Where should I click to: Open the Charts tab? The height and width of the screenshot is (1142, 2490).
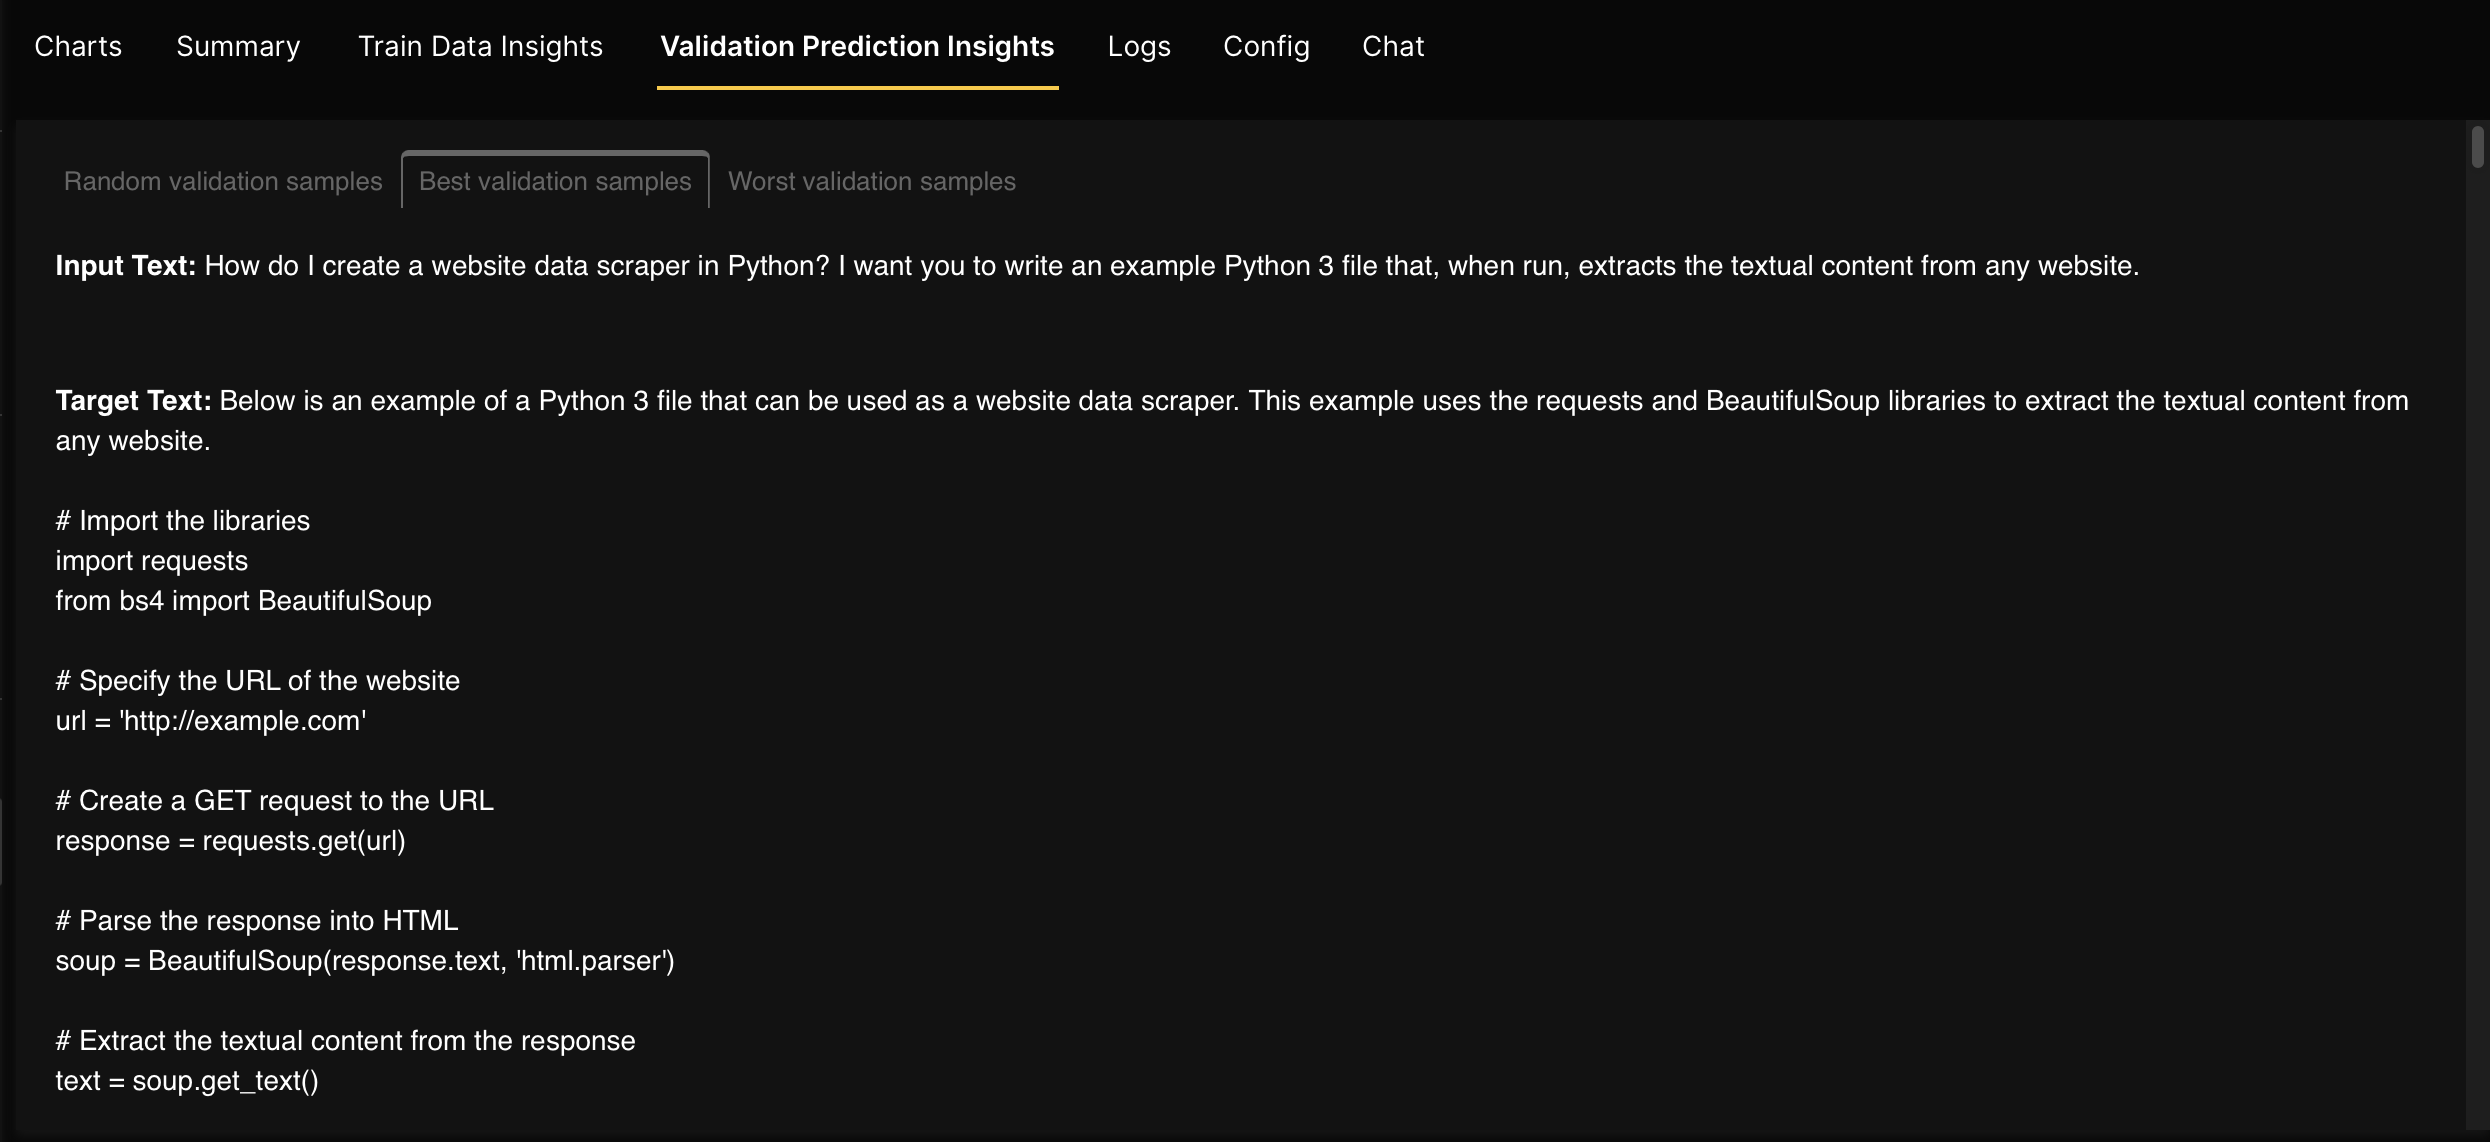point(78,46)
